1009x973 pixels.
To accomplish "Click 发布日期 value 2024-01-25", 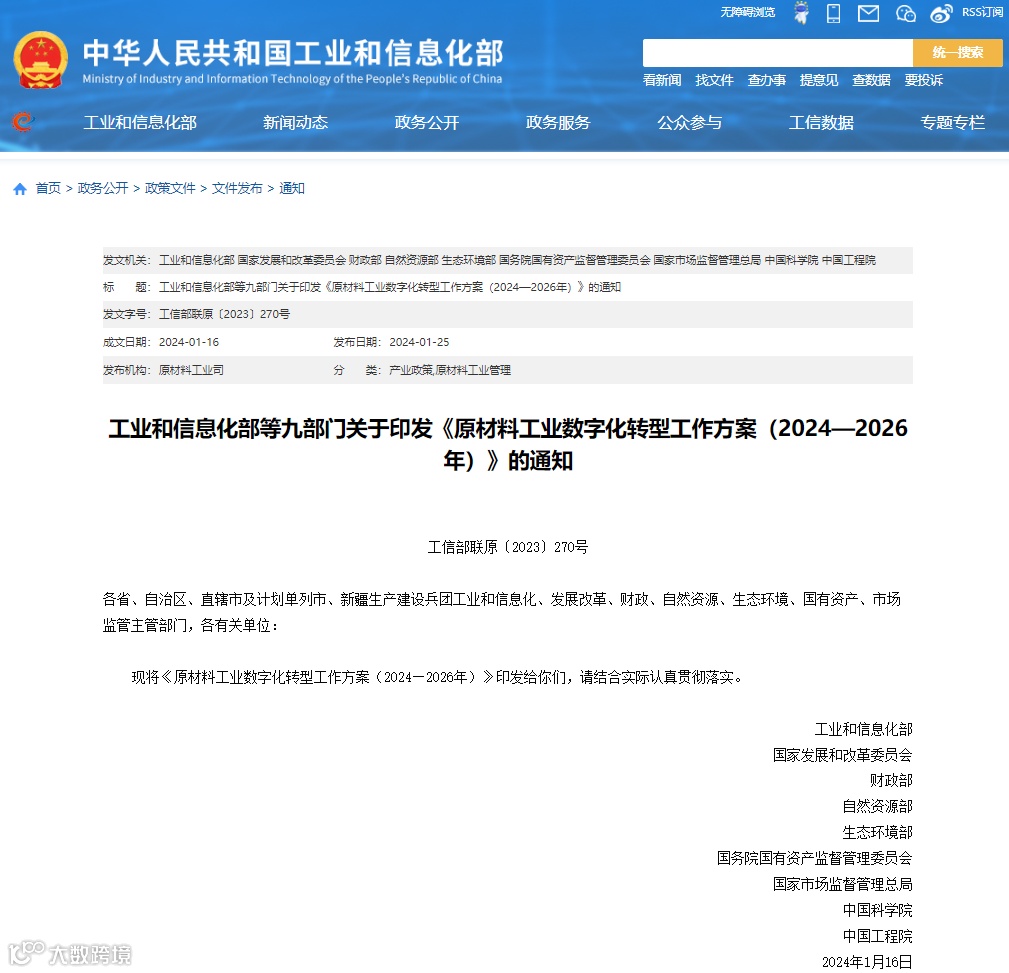I will [419, 342].
